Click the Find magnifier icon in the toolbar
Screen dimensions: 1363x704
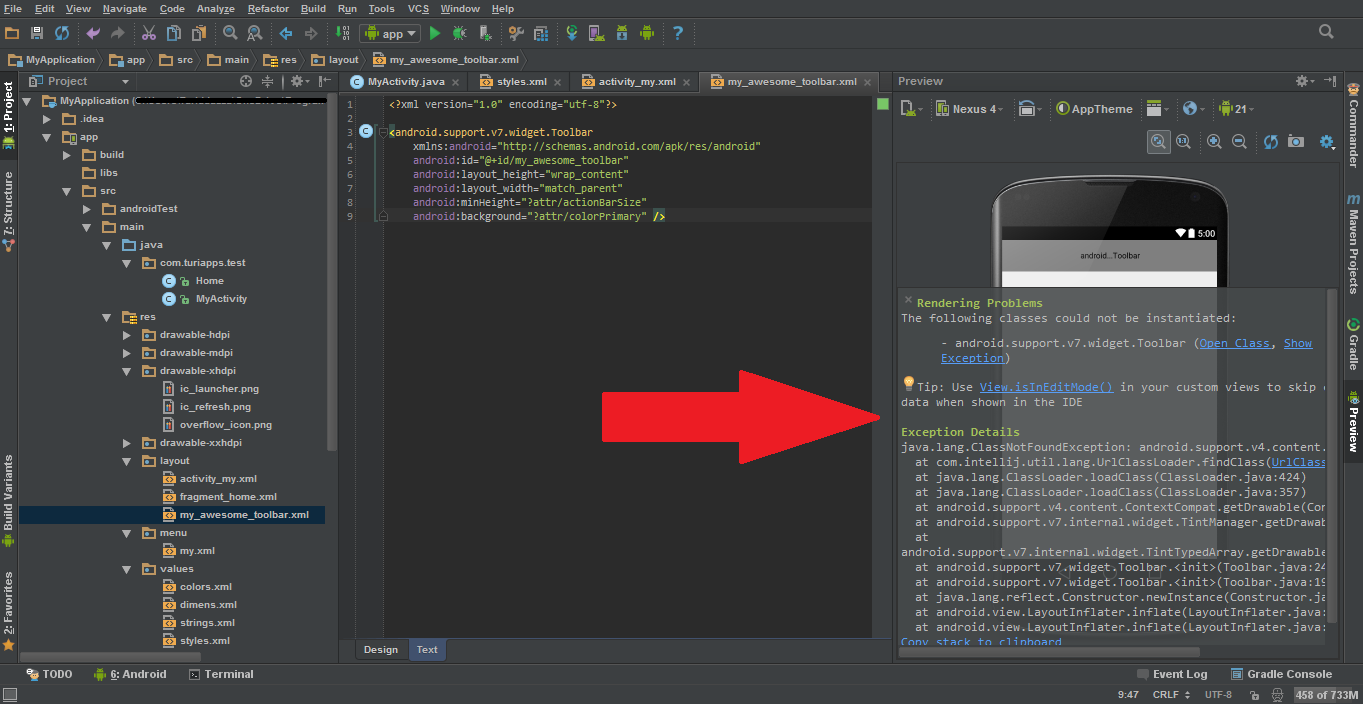click(230, 33)
